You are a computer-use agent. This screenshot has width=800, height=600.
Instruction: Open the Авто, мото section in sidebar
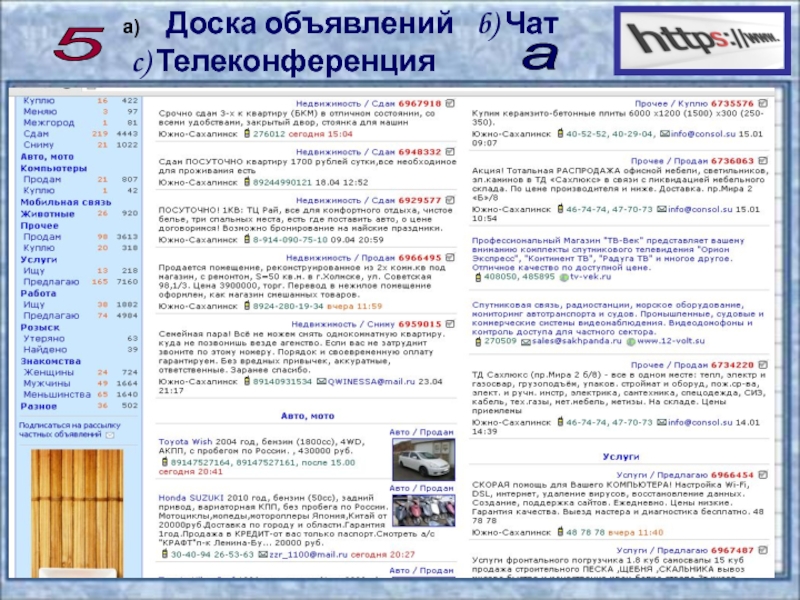(x=47, y=157)
